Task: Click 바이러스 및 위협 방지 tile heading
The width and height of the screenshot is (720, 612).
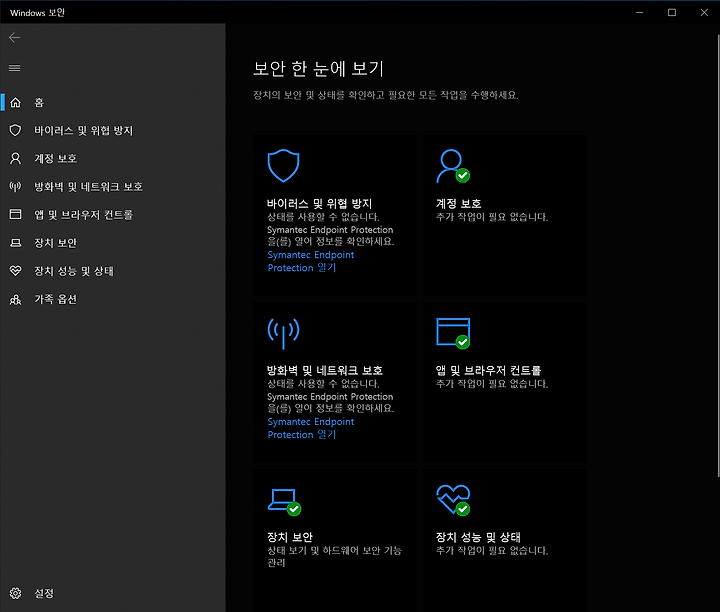Action: click(x=320, y=203)
